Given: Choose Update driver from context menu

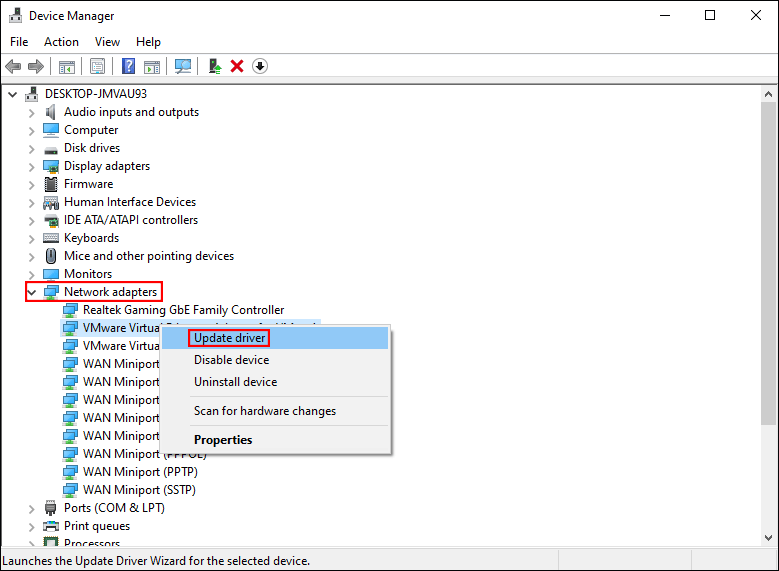Looking at the screenshot, I should (275, 338).
